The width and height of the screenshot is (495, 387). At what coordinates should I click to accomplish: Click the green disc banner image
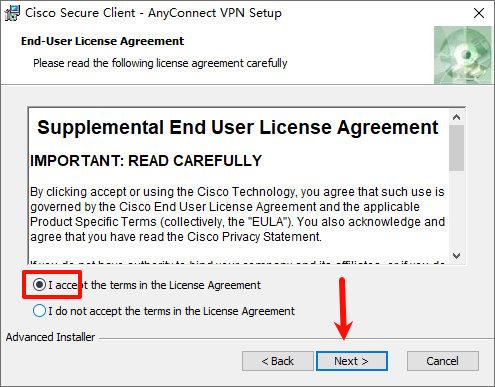click(463, 55)
